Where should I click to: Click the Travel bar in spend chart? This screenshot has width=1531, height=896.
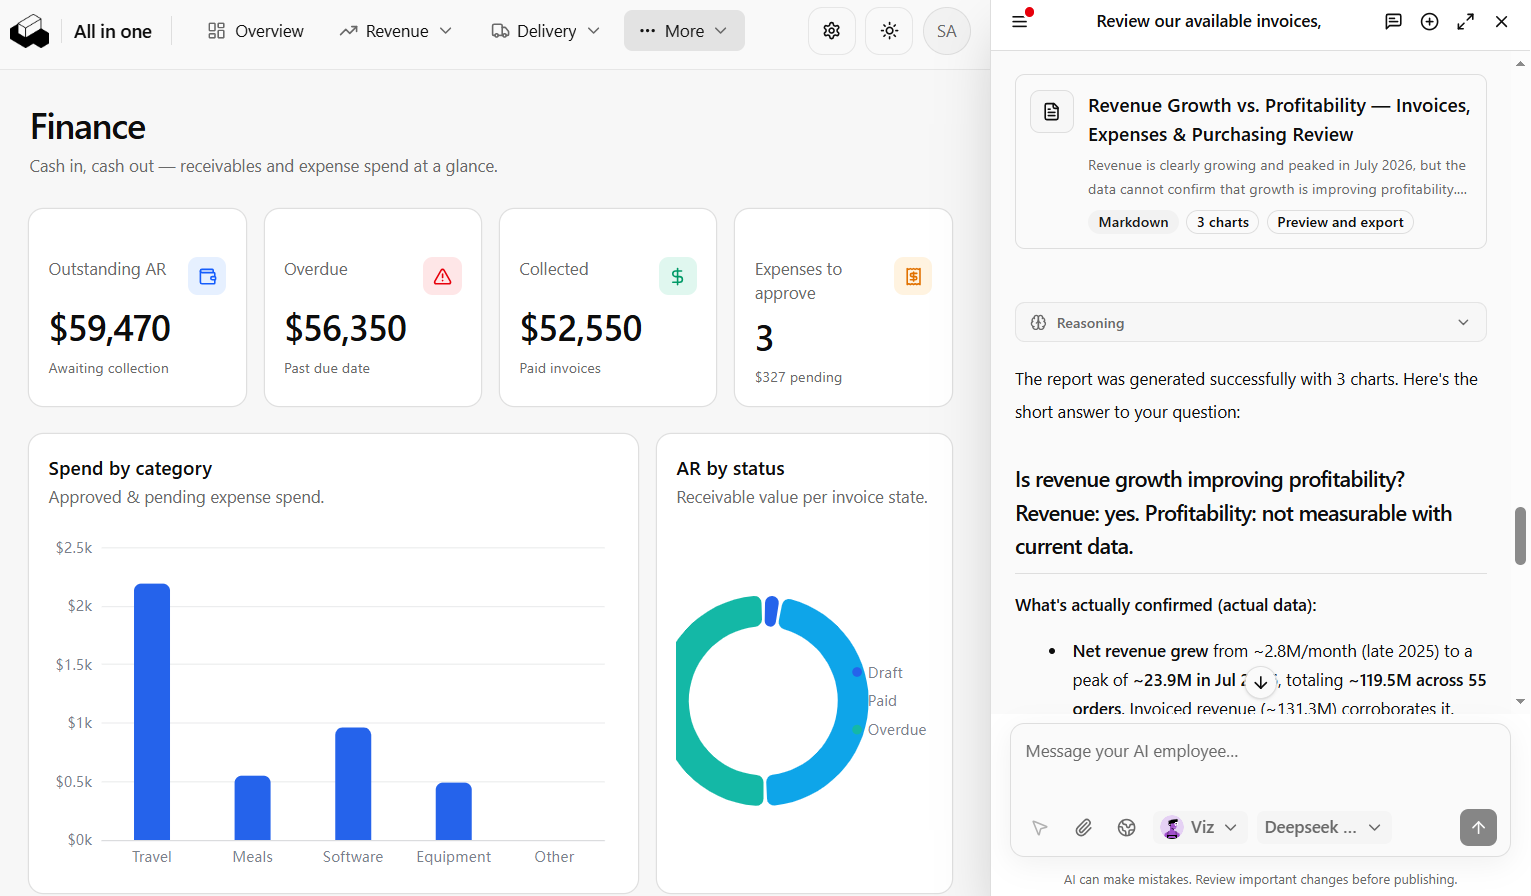pyautogui.click(x=152, y=711)
